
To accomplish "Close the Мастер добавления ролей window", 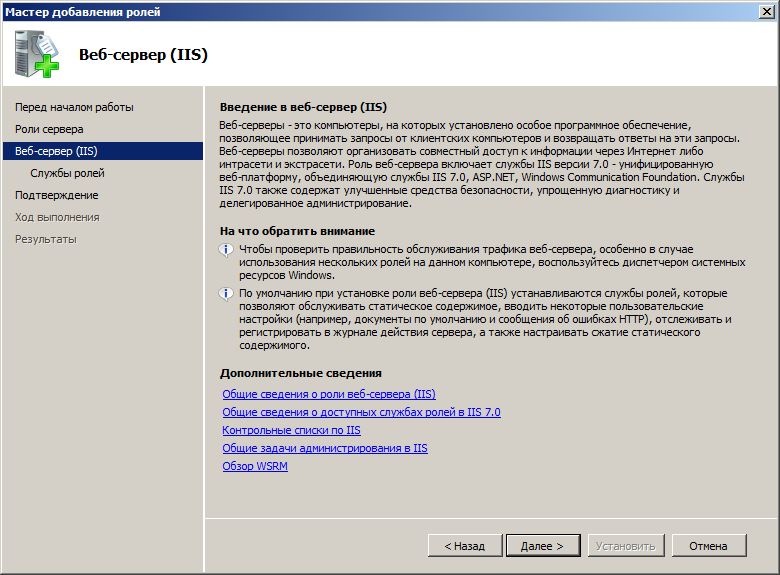I will (767, 11).
